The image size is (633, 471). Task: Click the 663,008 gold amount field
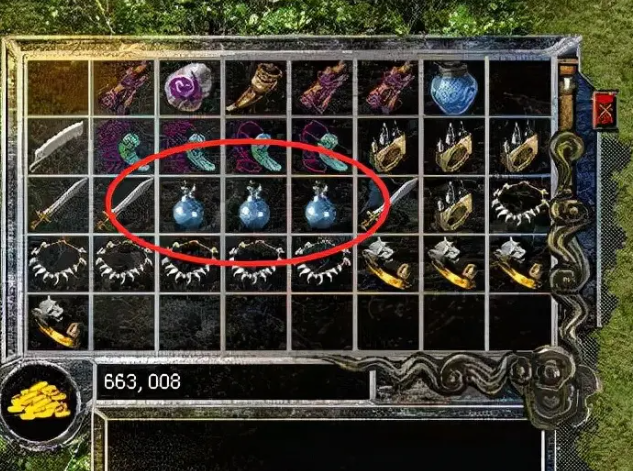point(233,382)
